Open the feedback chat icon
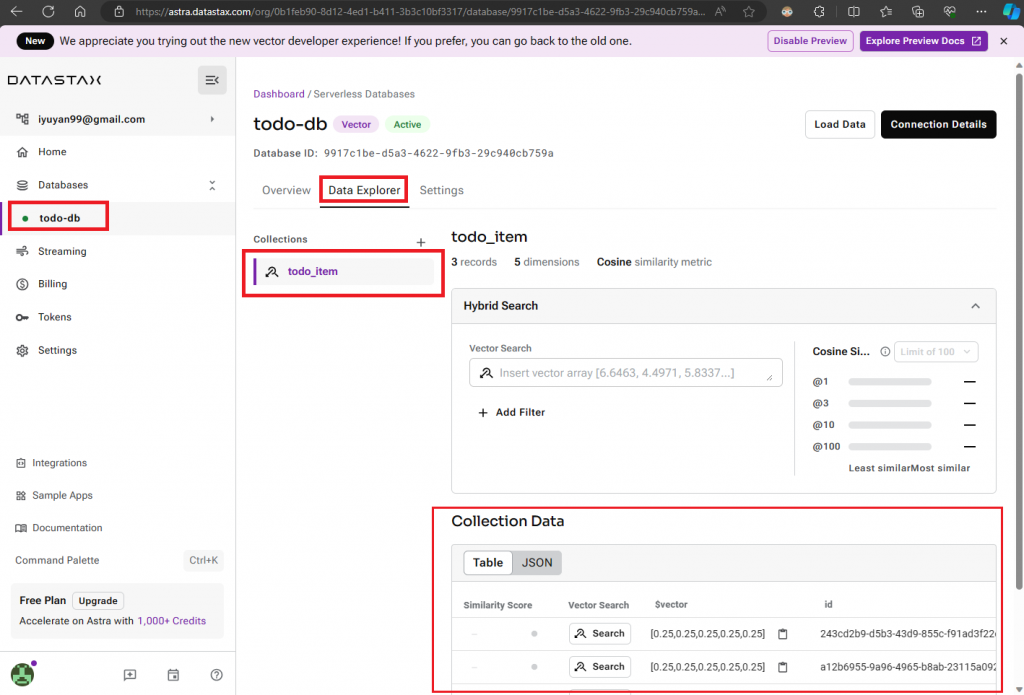The image size is (1024, 695). click(x=130, y=675)
